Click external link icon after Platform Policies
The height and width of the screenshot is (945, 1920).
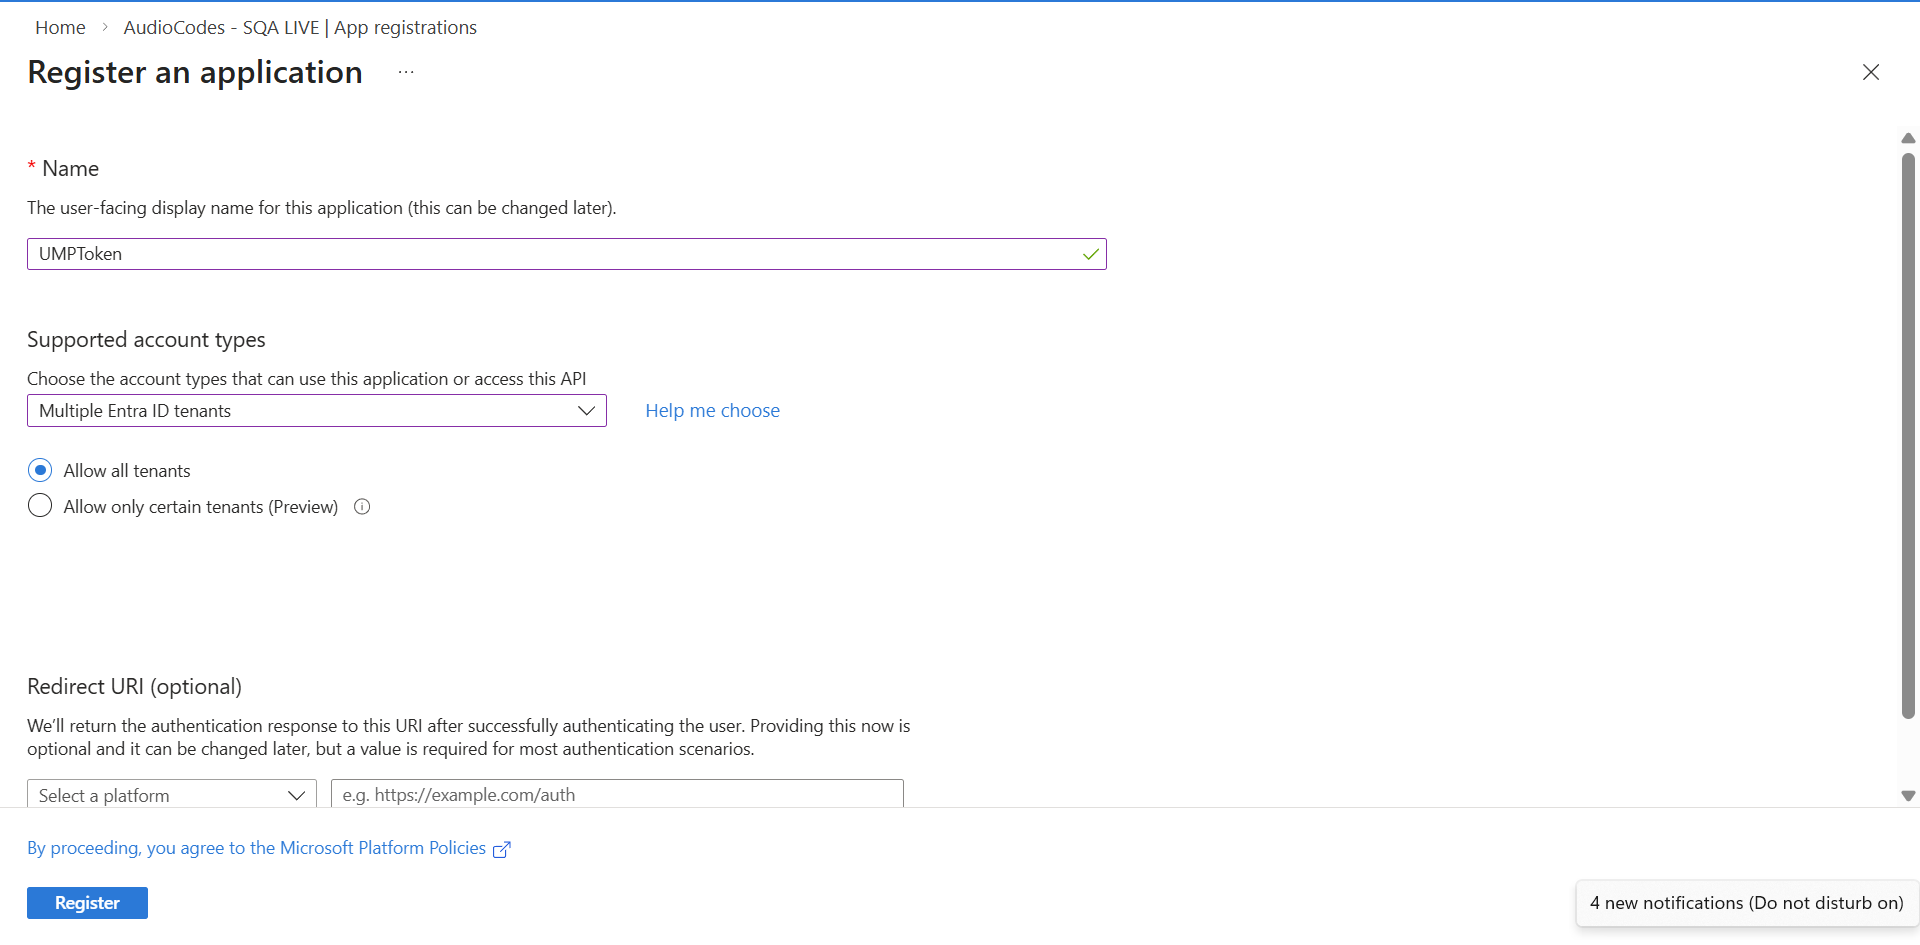[502, 849]
